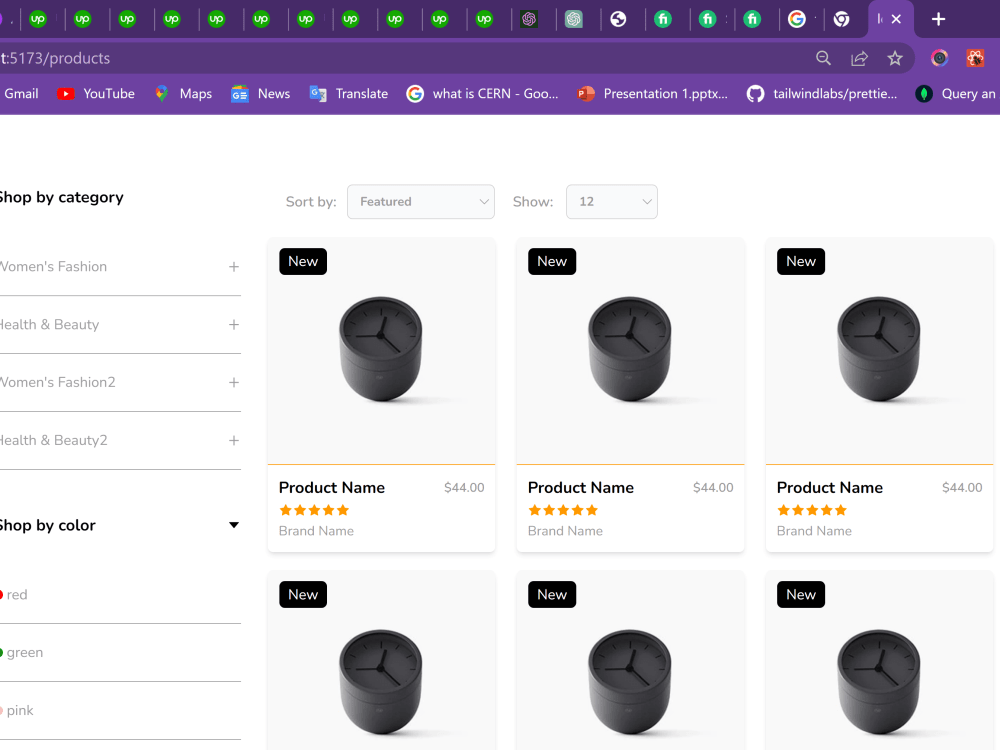Click the Shop by category heading
Image resolution: width=1000 pixels, height=750 pixels.
tap(61, 197)
